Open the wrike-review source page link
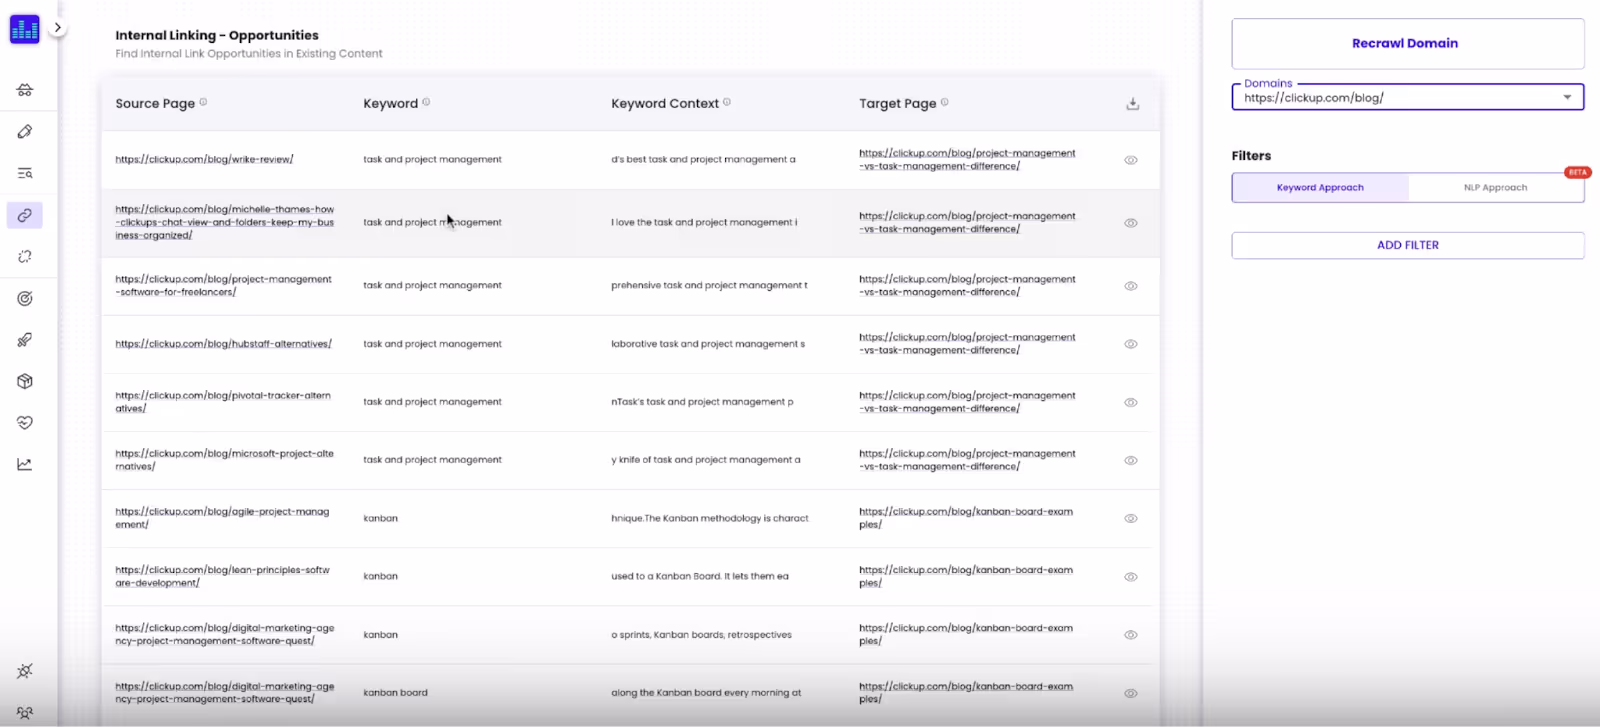The image size is (1600, 727). tap(204, 159)
